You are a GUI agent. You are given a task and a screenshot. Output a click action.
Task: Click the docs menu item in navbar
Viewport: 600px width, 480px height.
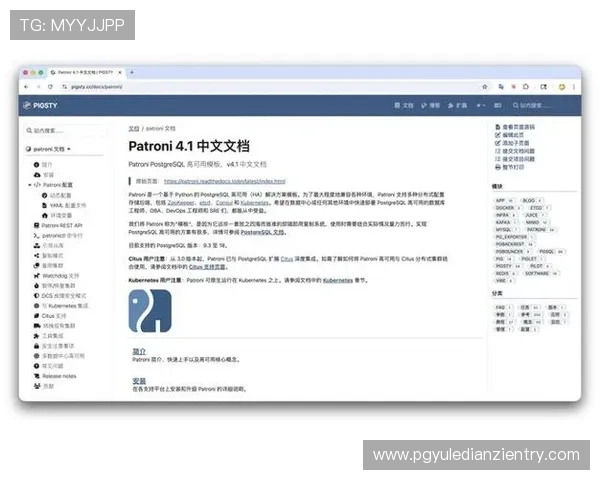click(404, 105)
